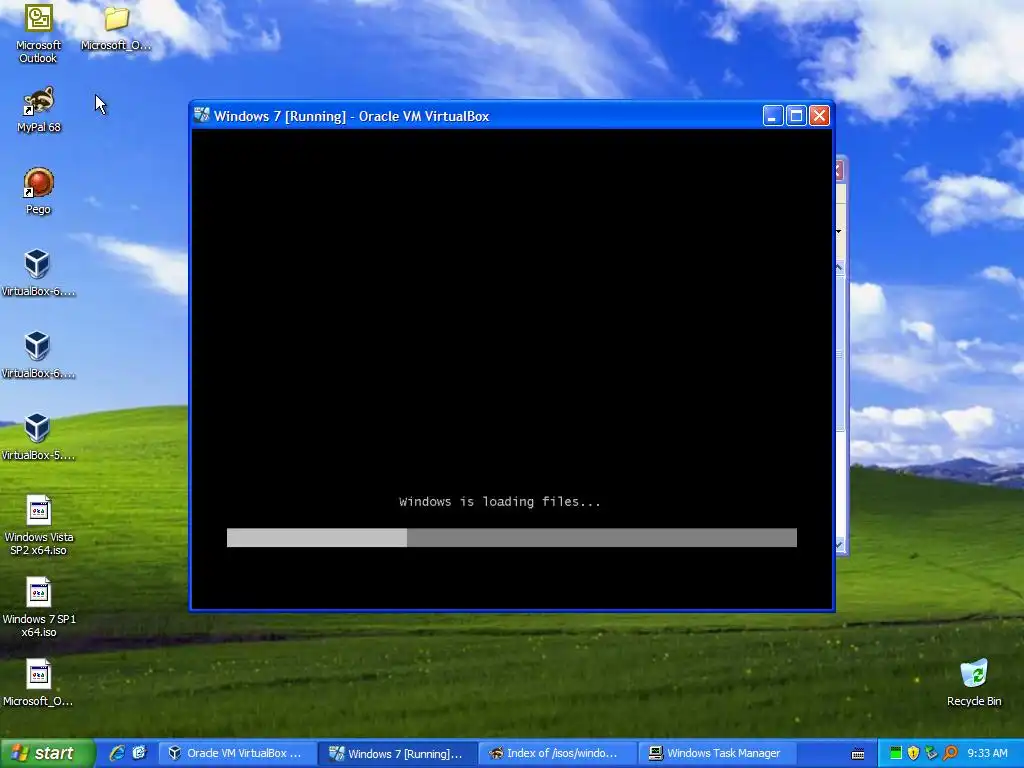Click the keyboard icon near system tray
Image resolution: width=1024 pixels, height=768 pixels.
(x=858, y=754)
